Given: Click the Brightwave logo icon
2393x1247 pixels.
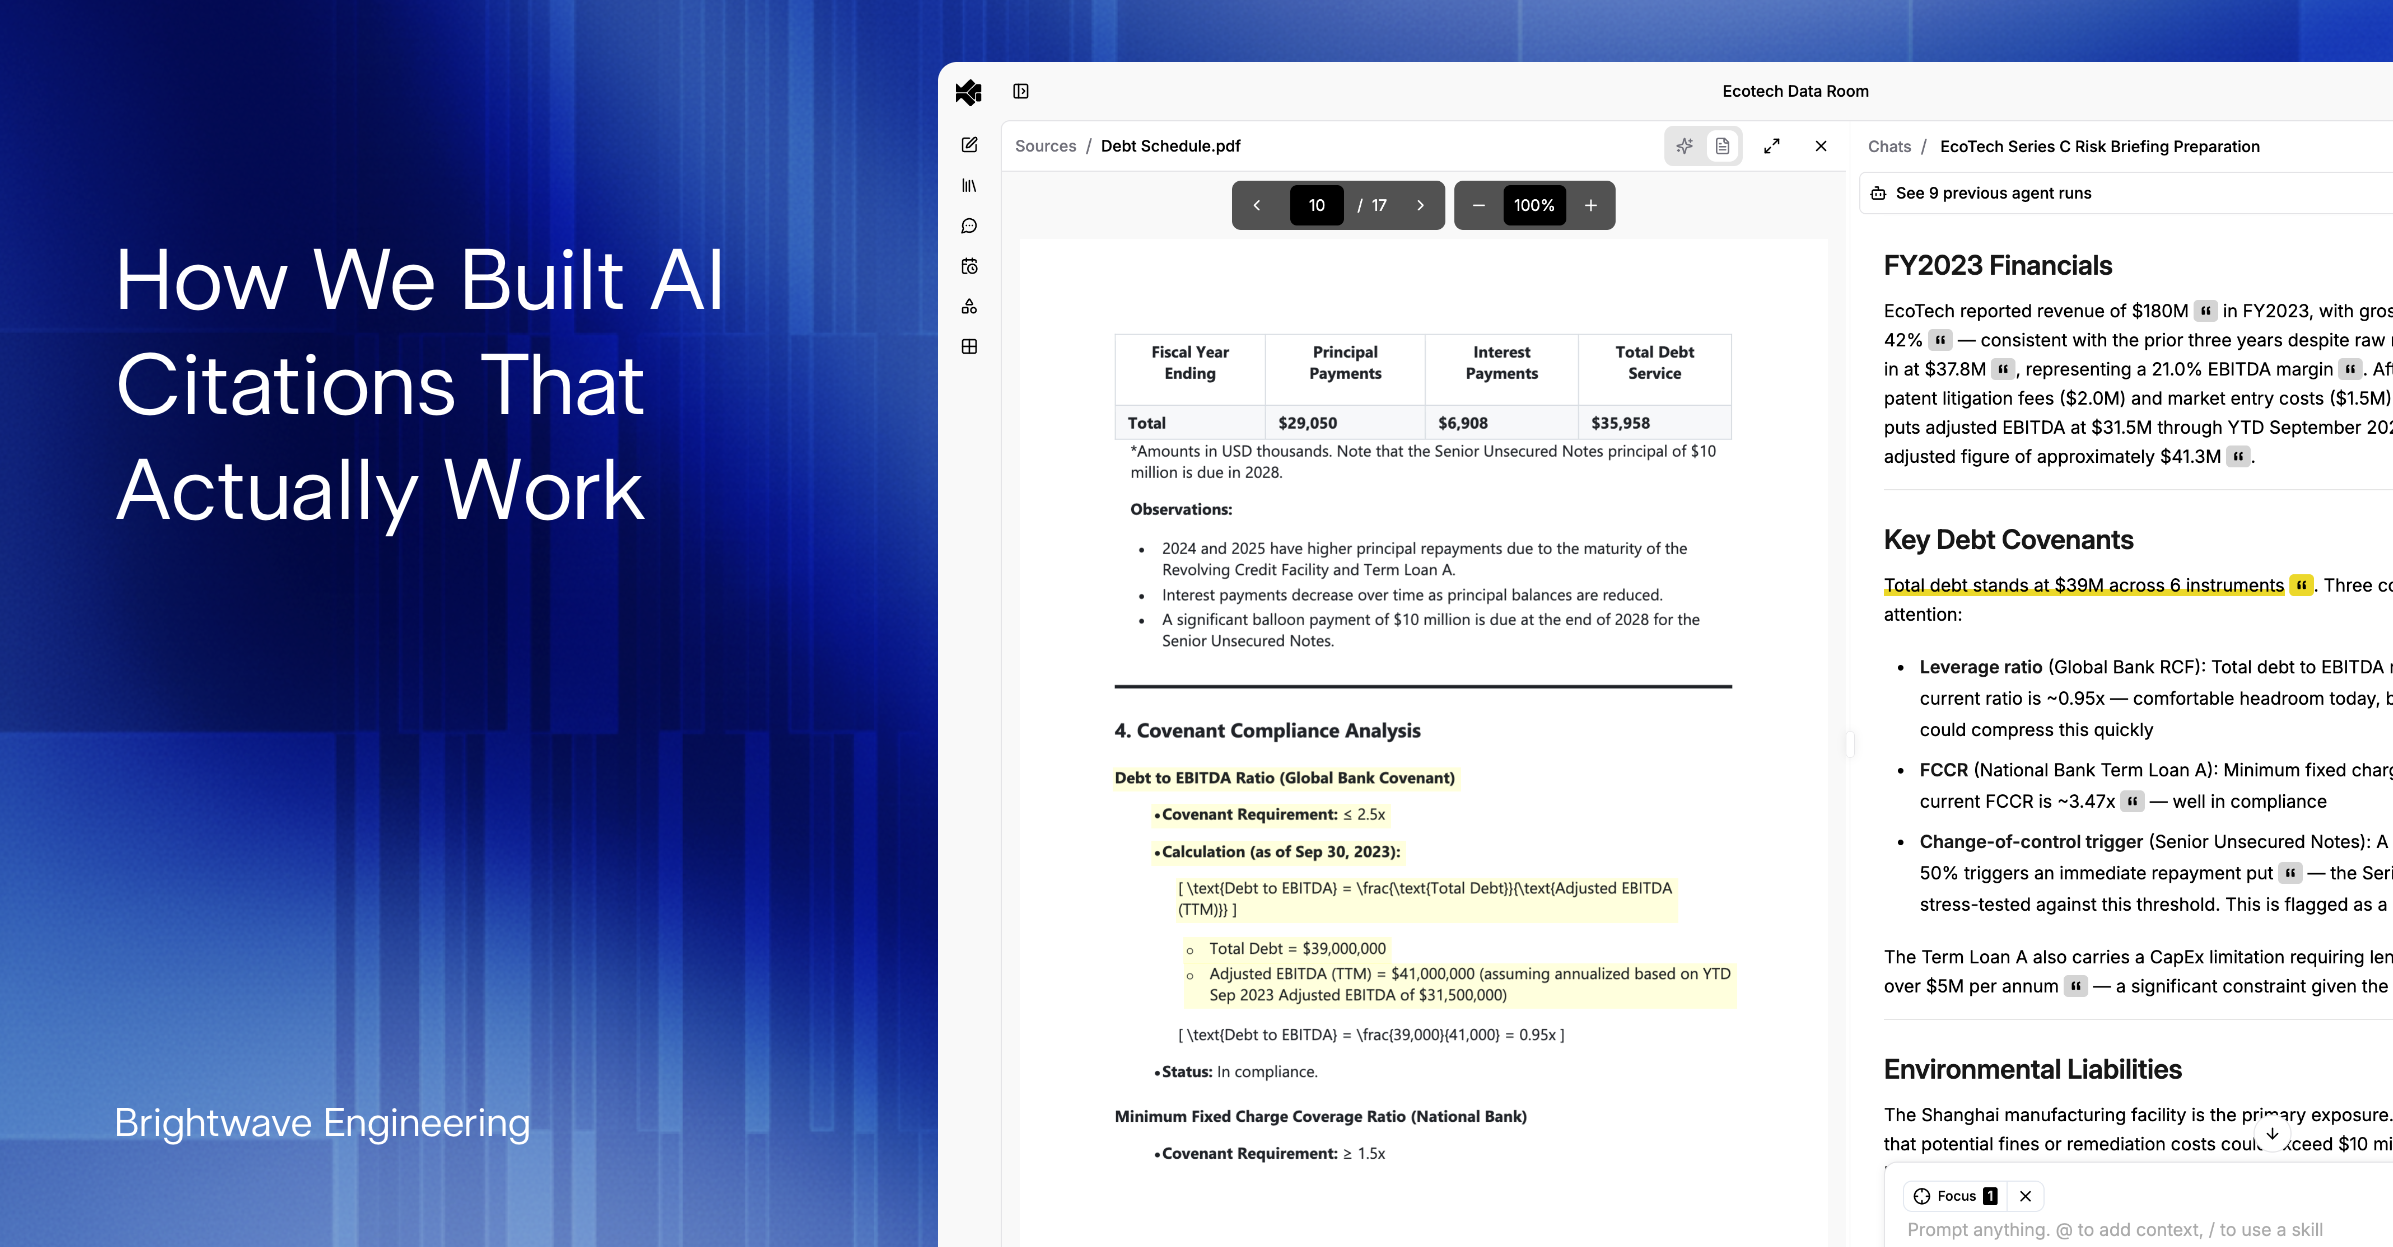Looking at the screenshot, I should coord(968,92).
